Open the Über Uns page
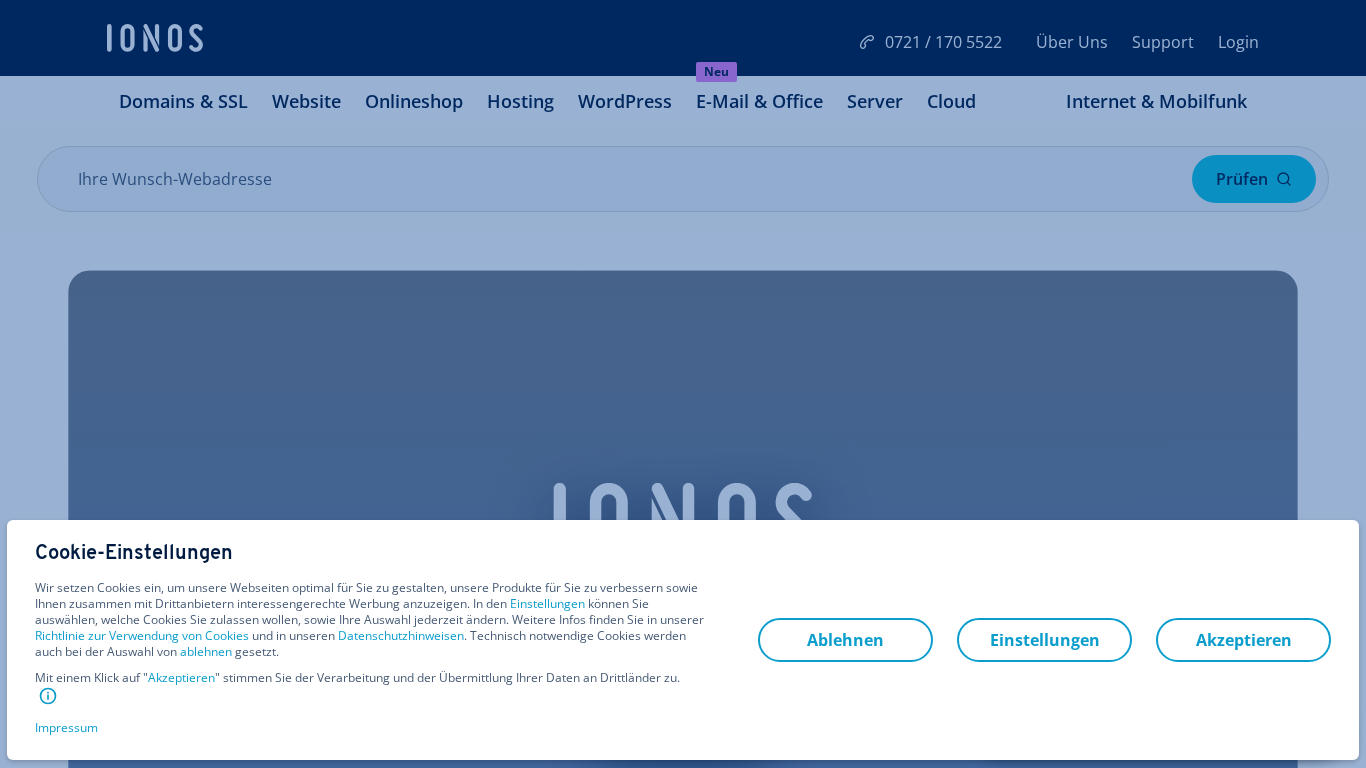The width and height of the screenshot is (1366, 768). tap(1072, 42)
